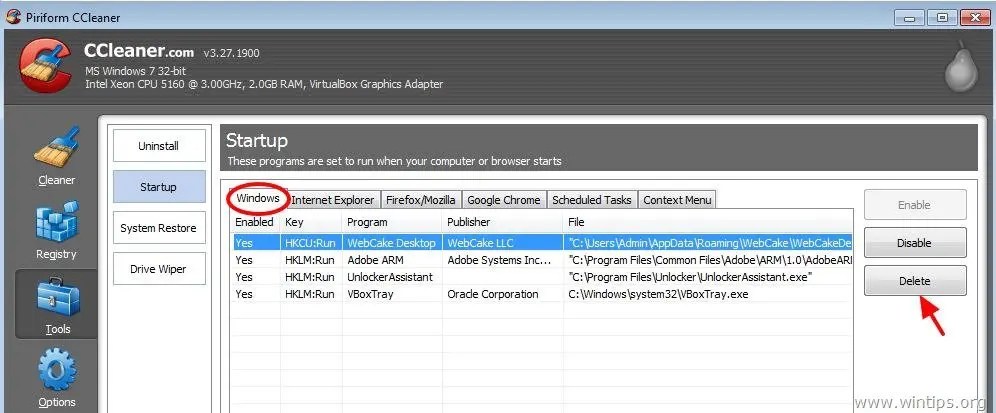Click the CCleaner.com header title

(x=139, y=51)
